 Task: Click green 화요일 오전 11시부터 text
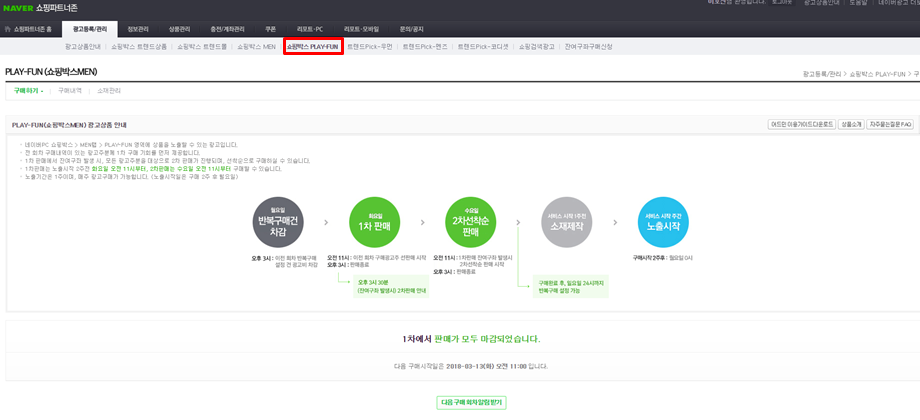(116, 169)
